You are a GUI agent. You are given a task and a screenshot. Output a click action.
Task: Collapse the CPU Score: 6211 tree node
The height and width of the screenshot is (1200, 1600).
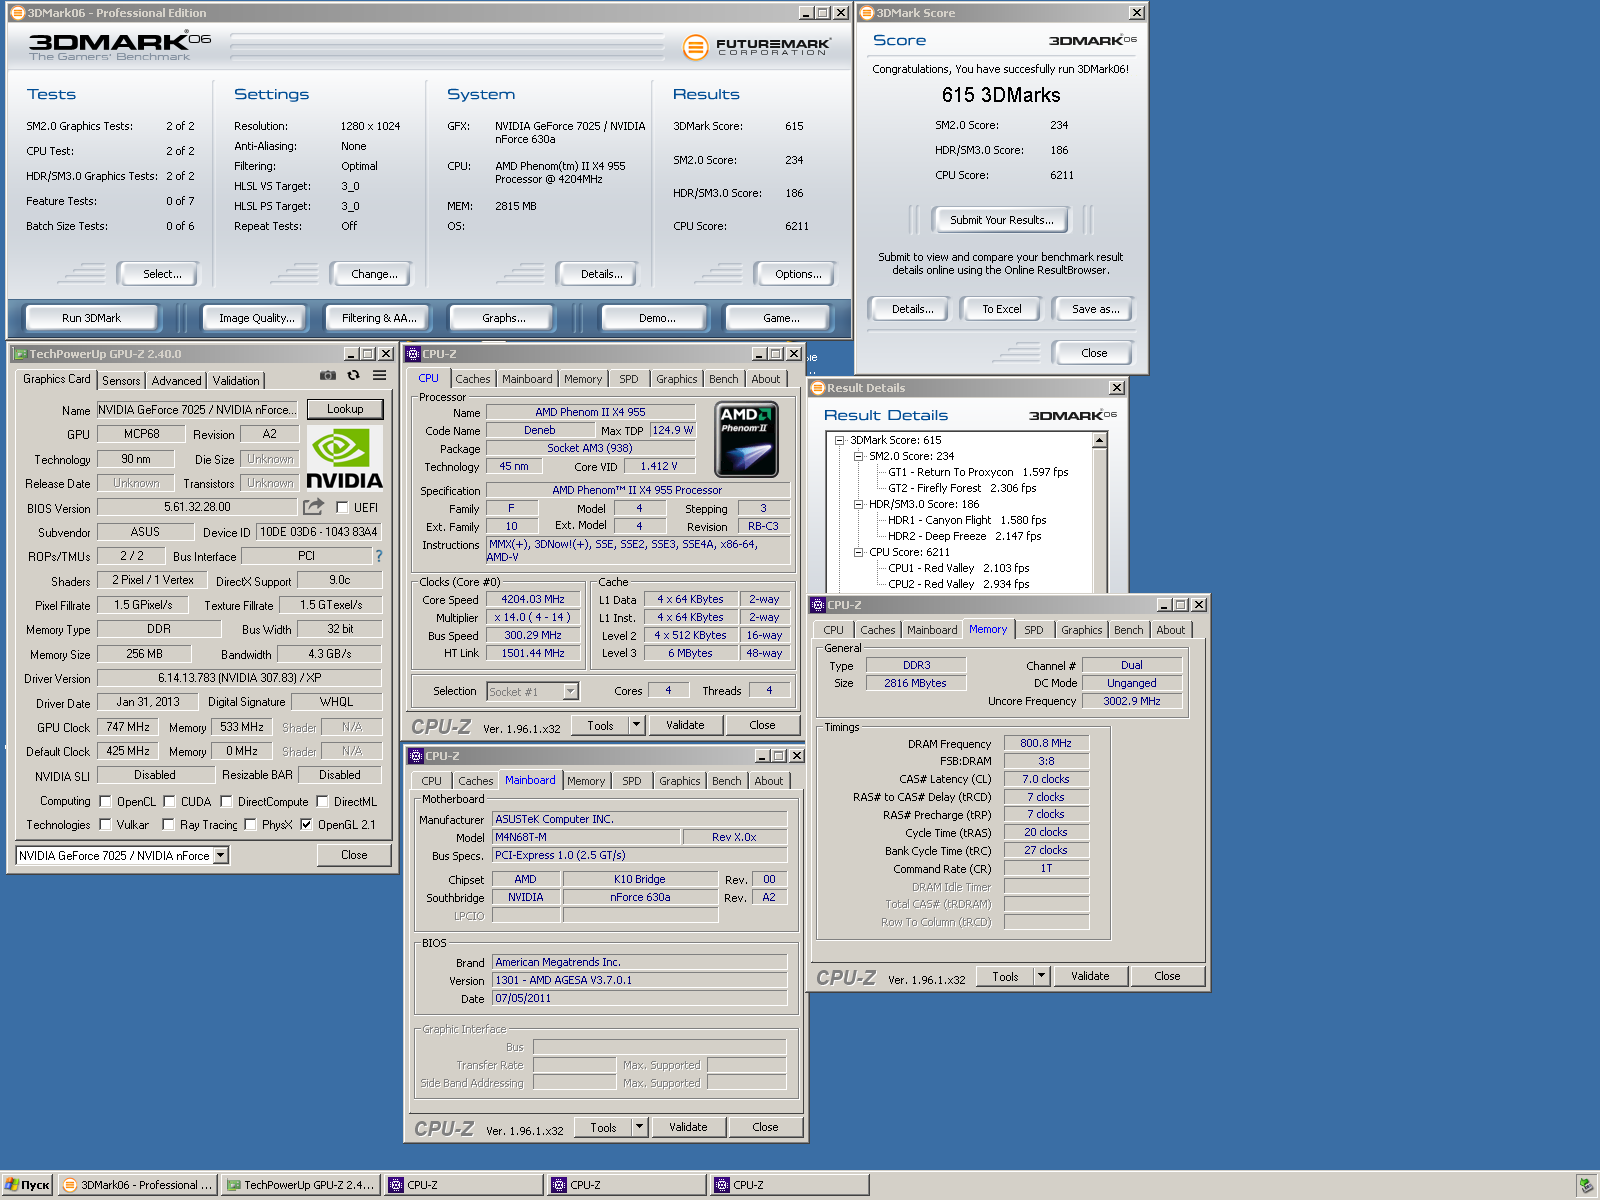[859, 552]
